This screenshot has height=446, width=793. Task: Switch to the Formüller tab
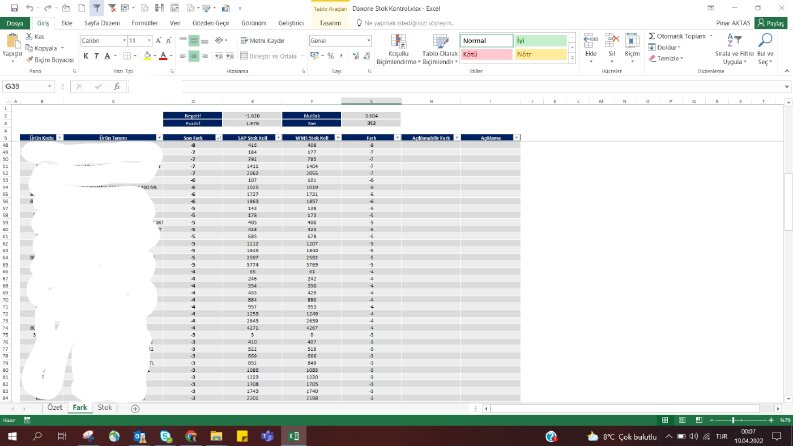145,23
